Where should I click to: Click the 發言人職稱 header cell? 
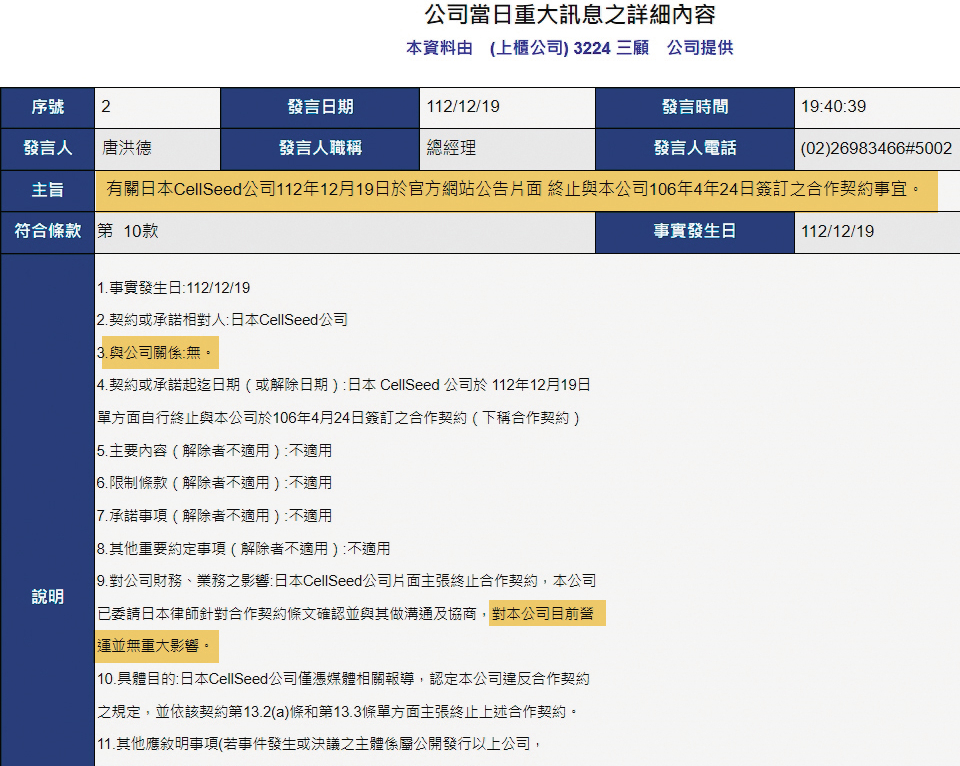point(320,149)
